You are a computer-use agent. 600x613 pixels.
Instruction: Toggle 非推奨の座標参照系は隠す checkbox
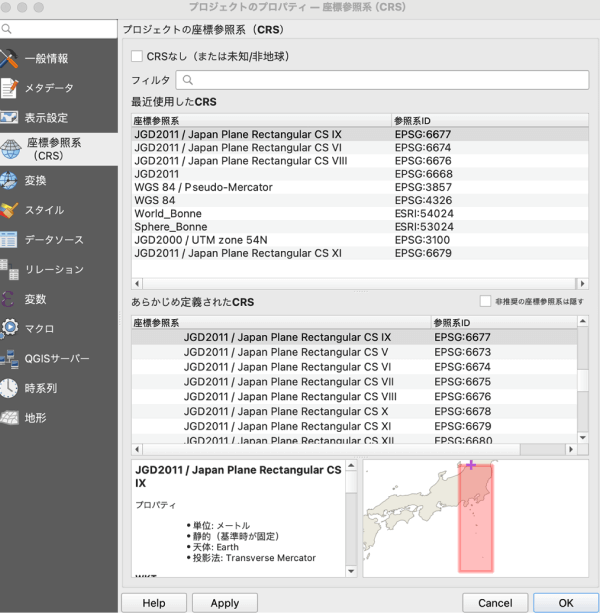(485, 301)
